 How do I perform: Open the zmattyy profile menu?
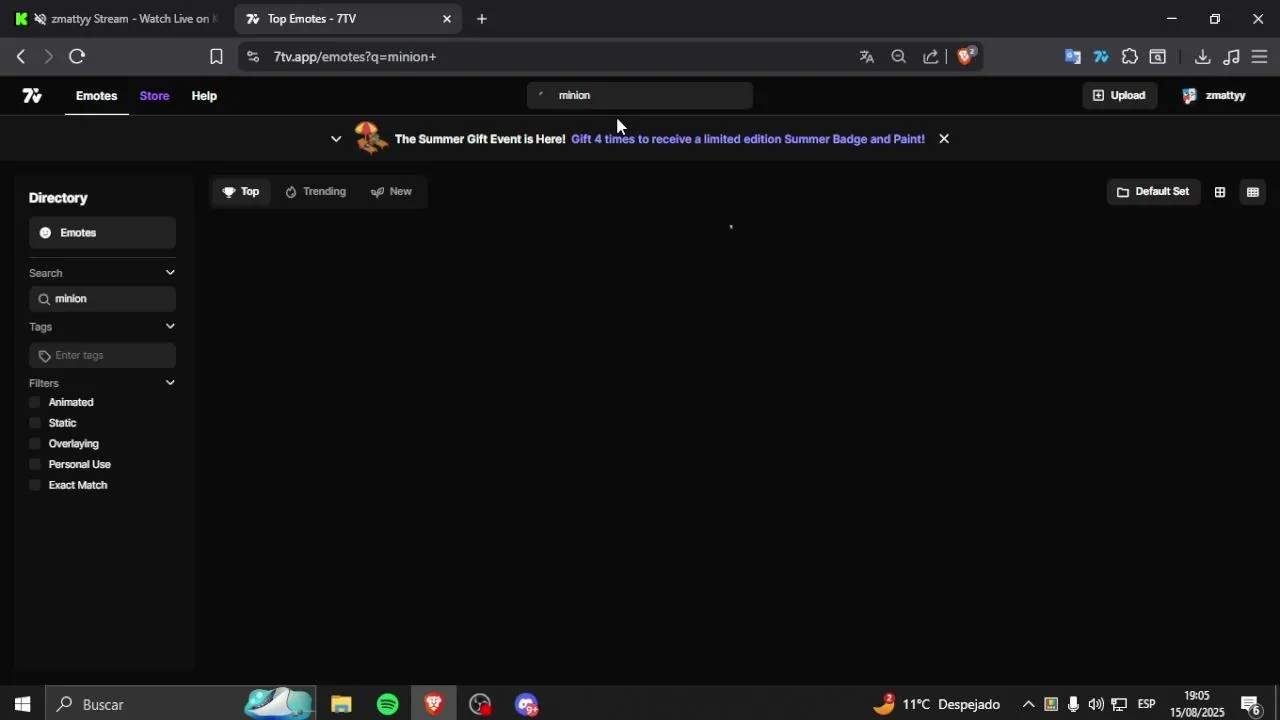1213,96
